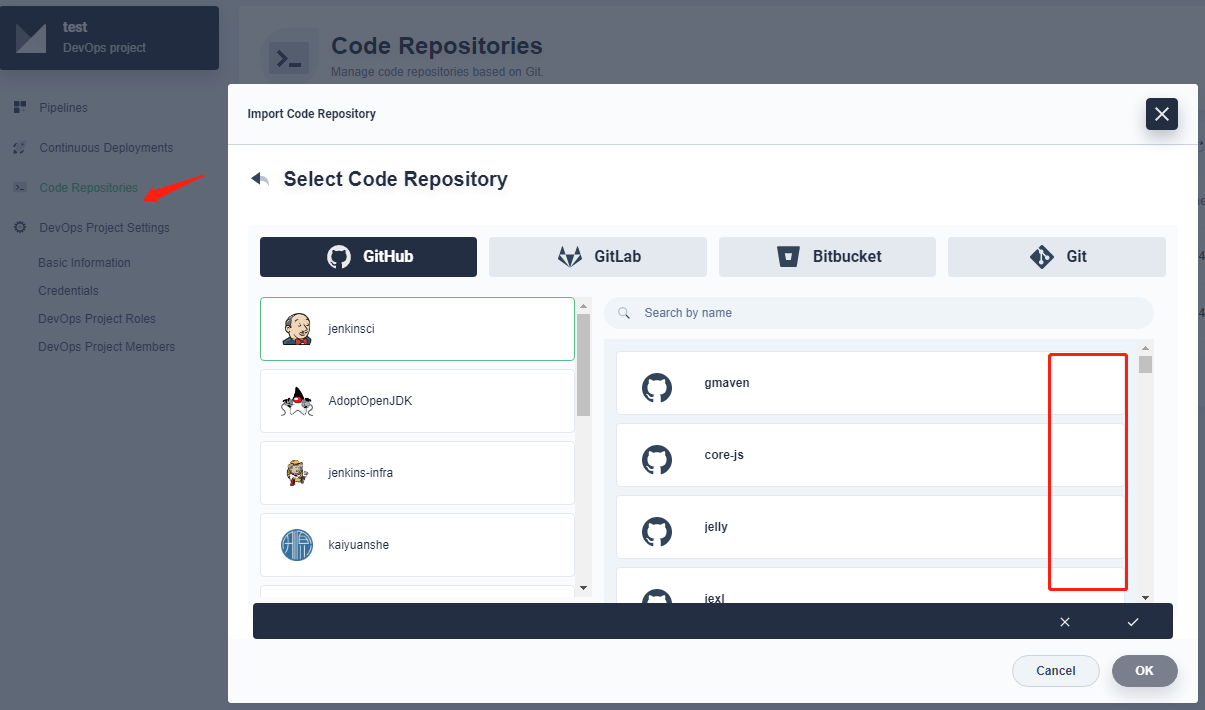The width and height of the screenshot is (1205, 710).
Task: Open Code Repositories in the sidebar
Action: pos(89,188)
